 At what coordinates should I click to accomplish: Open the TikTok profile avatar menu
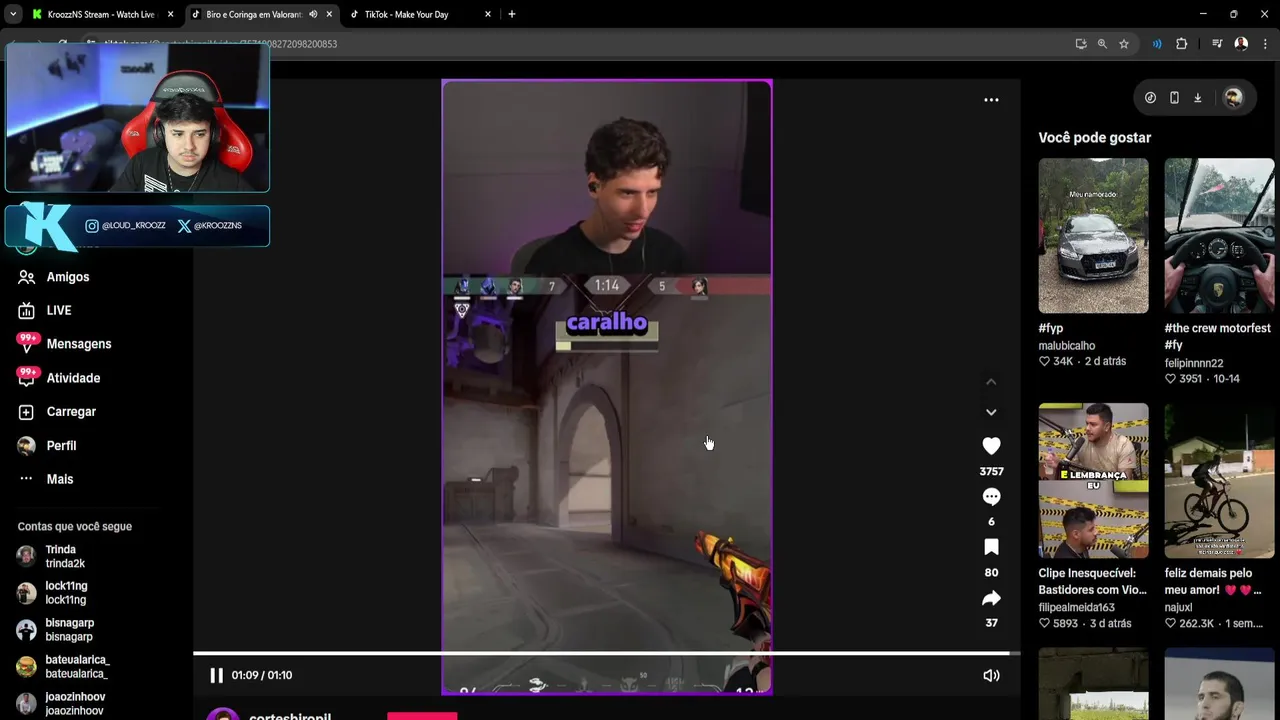click(1233, 98)
